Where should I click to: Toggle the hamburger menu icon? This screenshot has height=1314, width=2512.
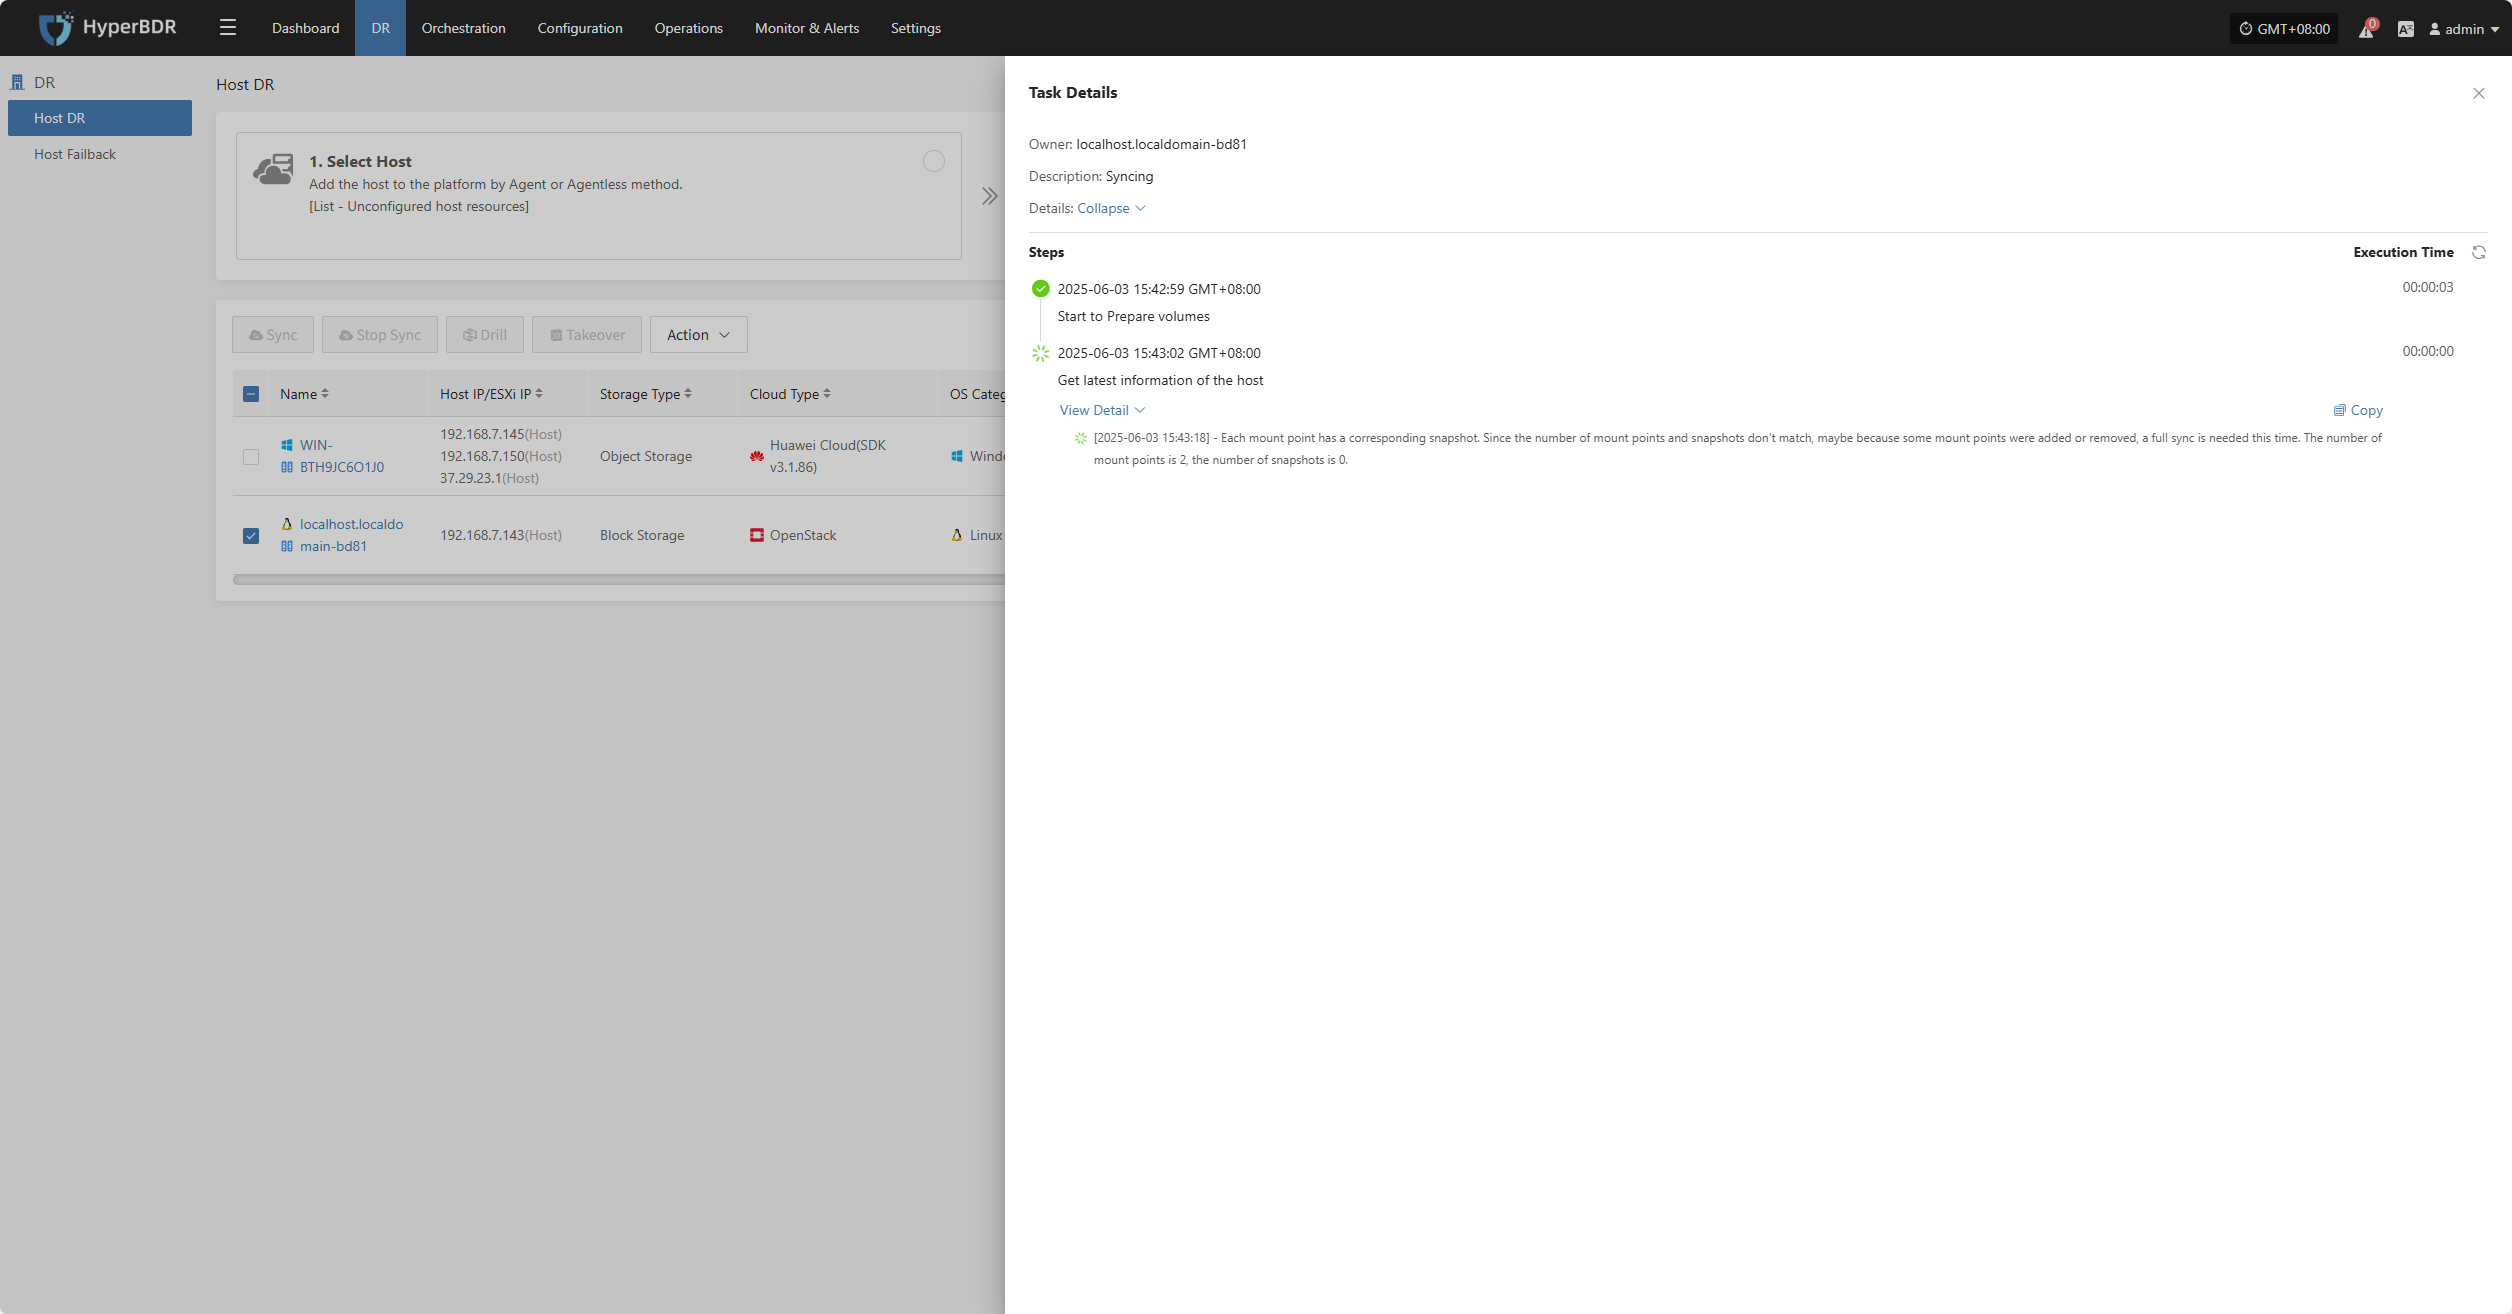228,28
